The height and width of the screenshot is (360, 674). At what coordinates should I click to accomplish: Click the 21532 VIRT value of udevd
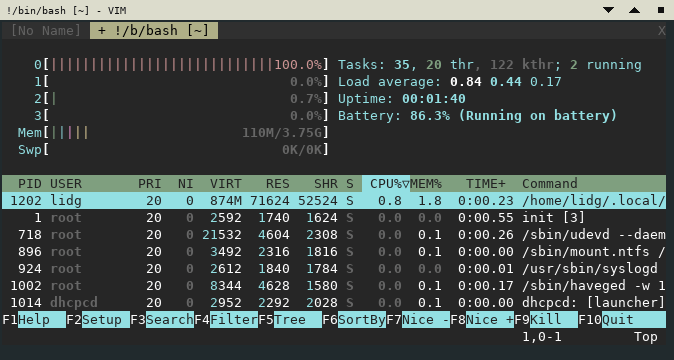point(222,235)
